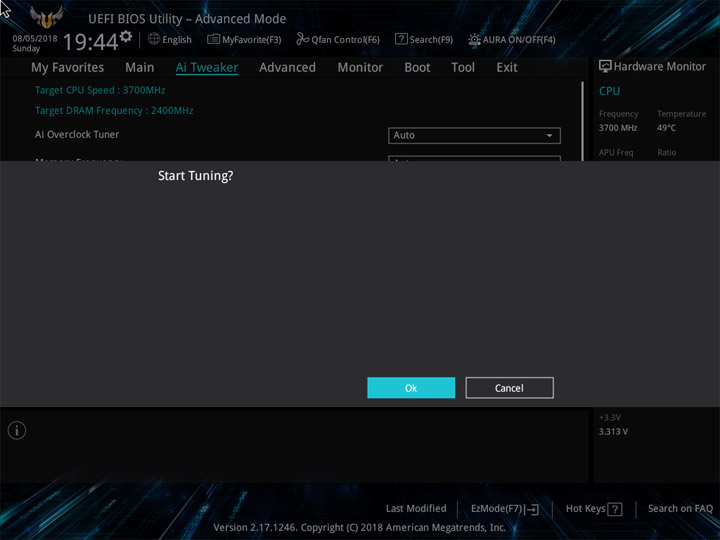Click the 3.313 V voltage reading
Screen dimensions: 720x540
click(613, 432)
